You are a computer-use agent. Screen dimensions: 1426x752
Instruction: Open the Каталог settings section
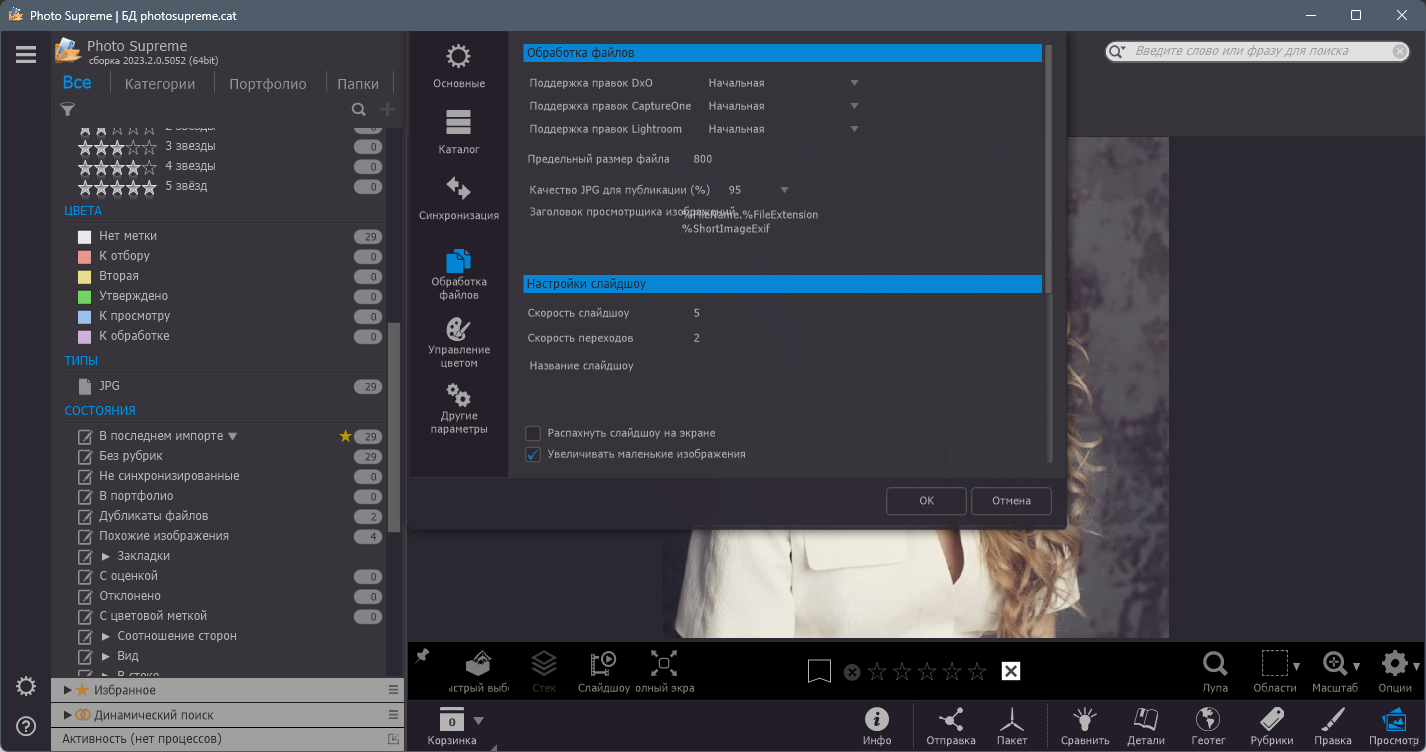459,132
